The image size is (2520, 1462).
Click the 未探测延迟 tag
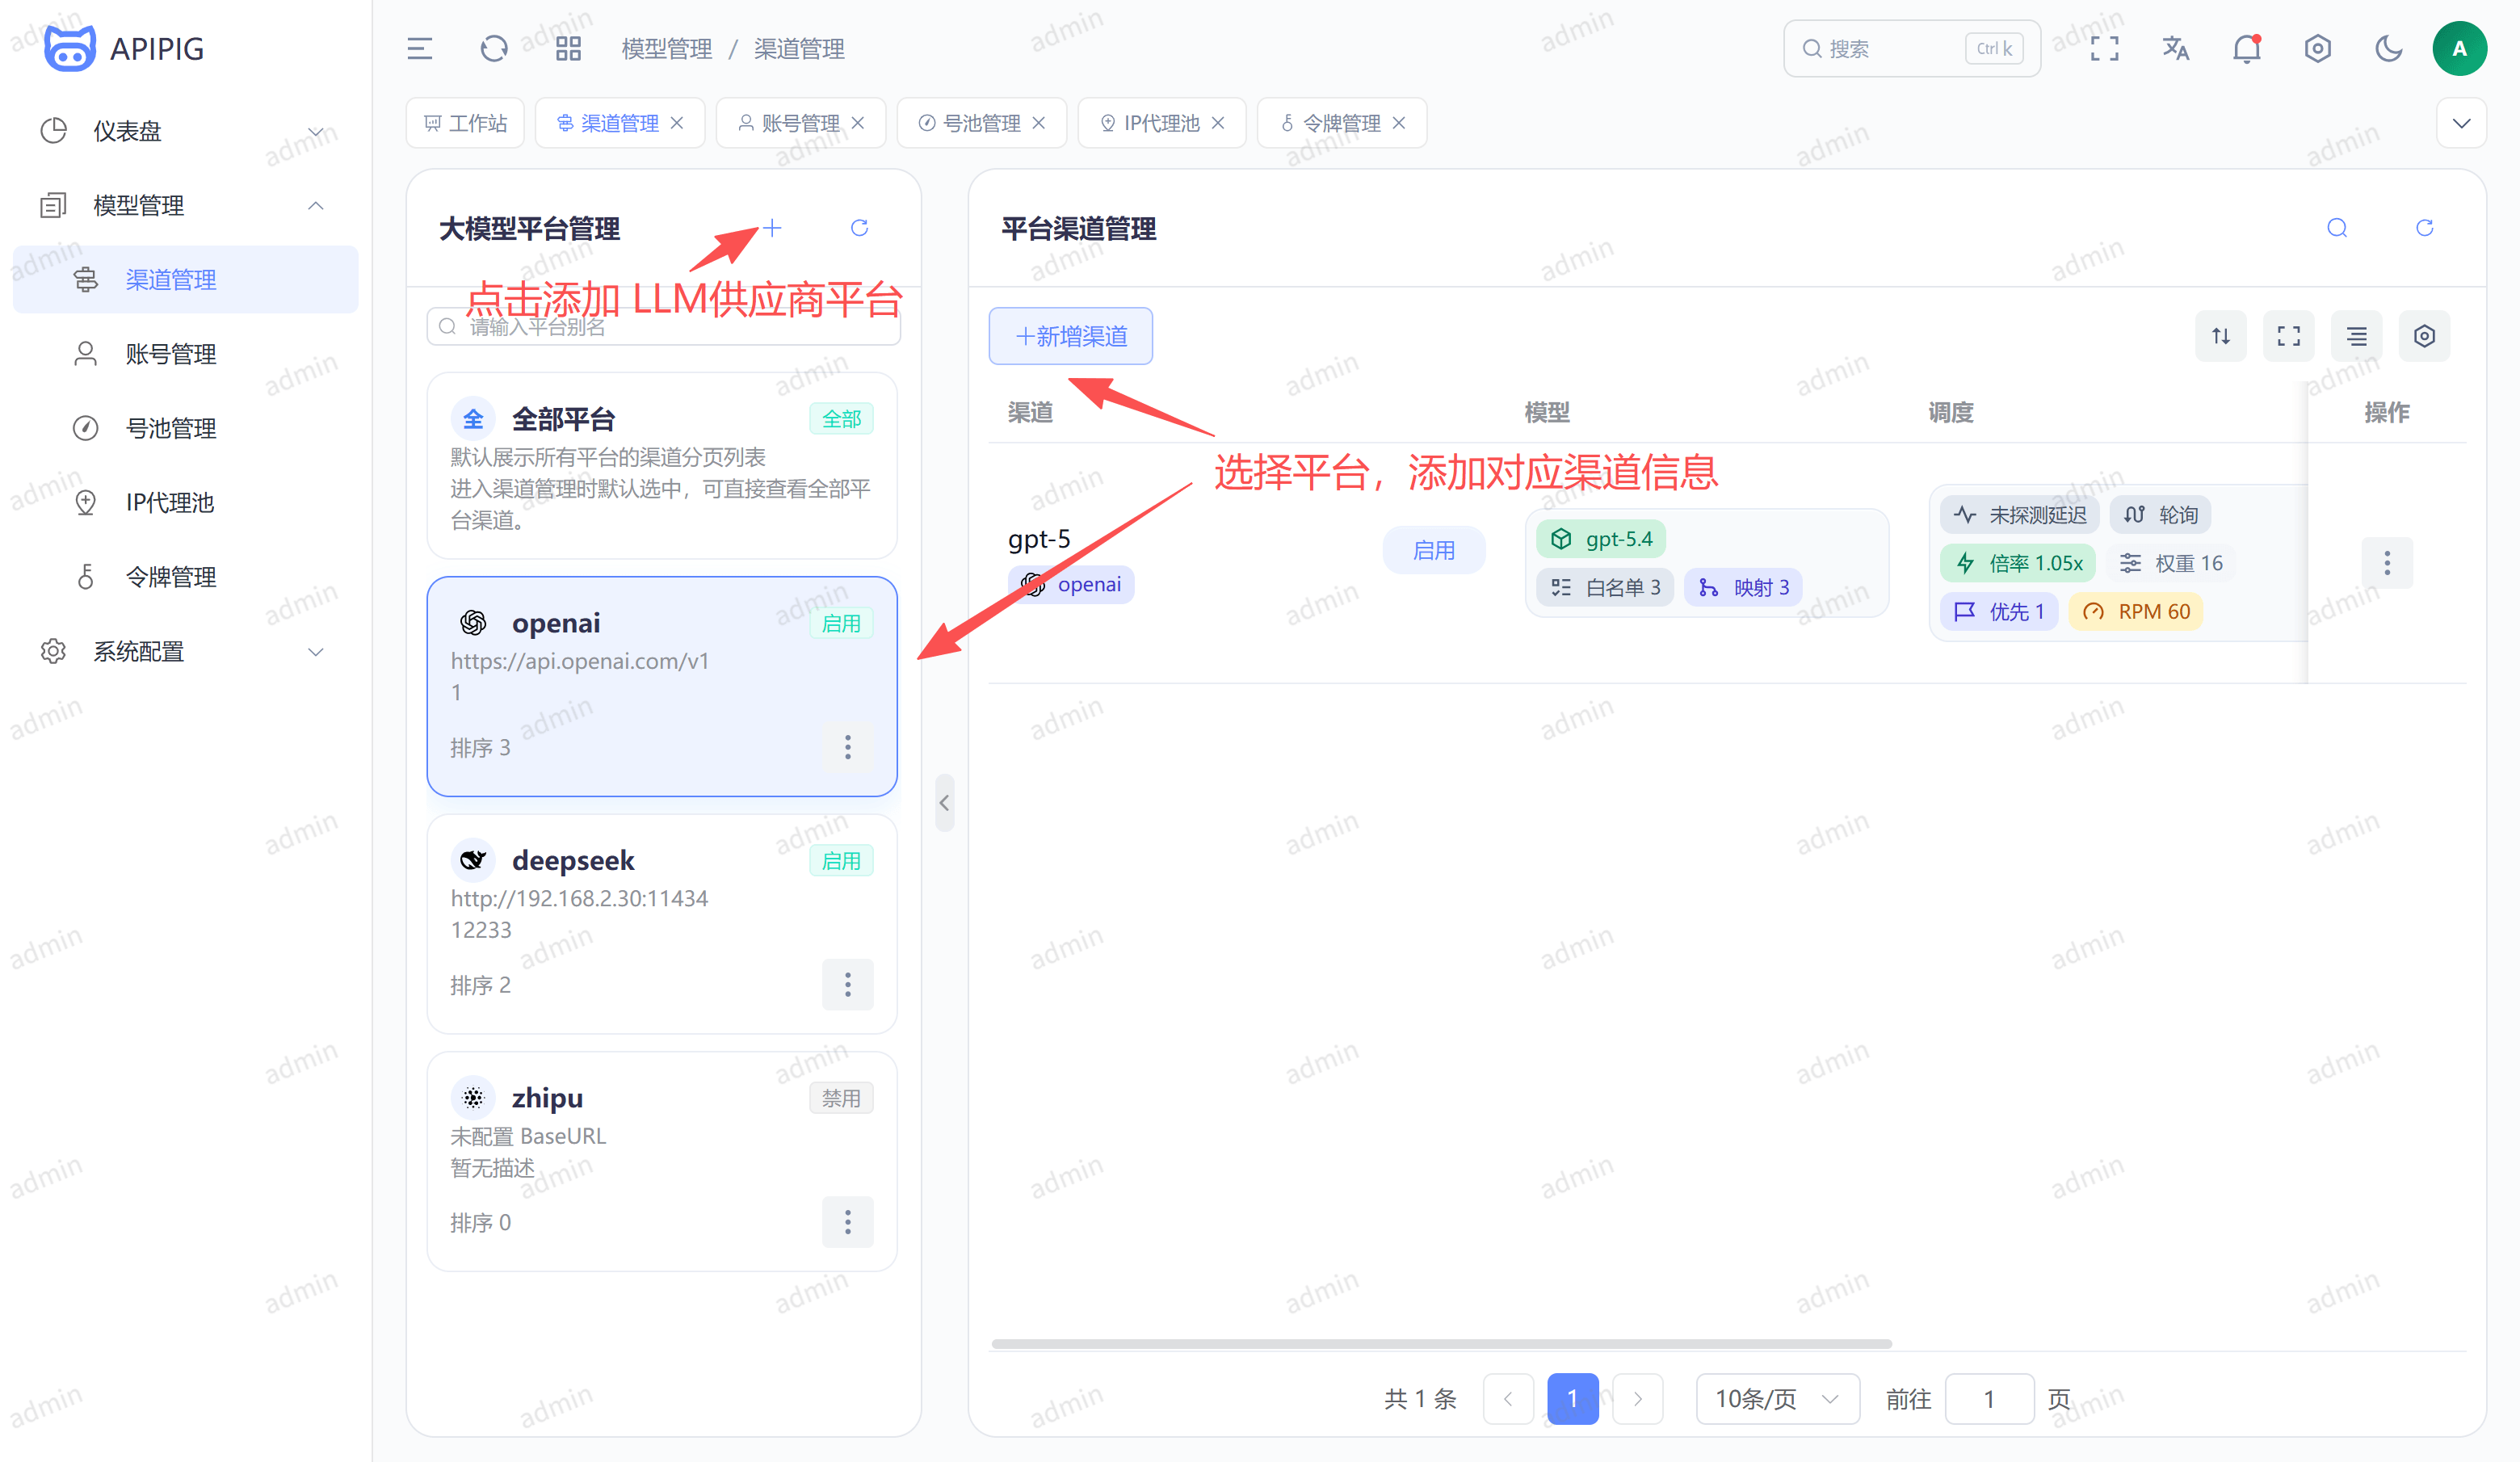coord(2019,515)
